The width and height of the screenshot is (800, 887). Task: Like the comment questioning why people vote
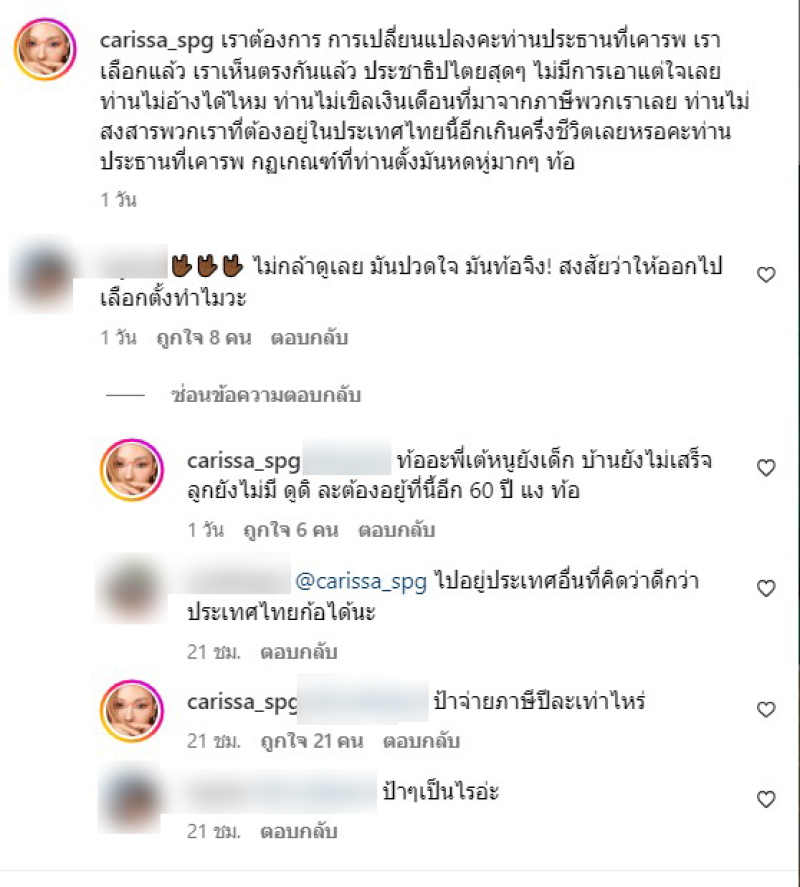[x=765, y=275]
